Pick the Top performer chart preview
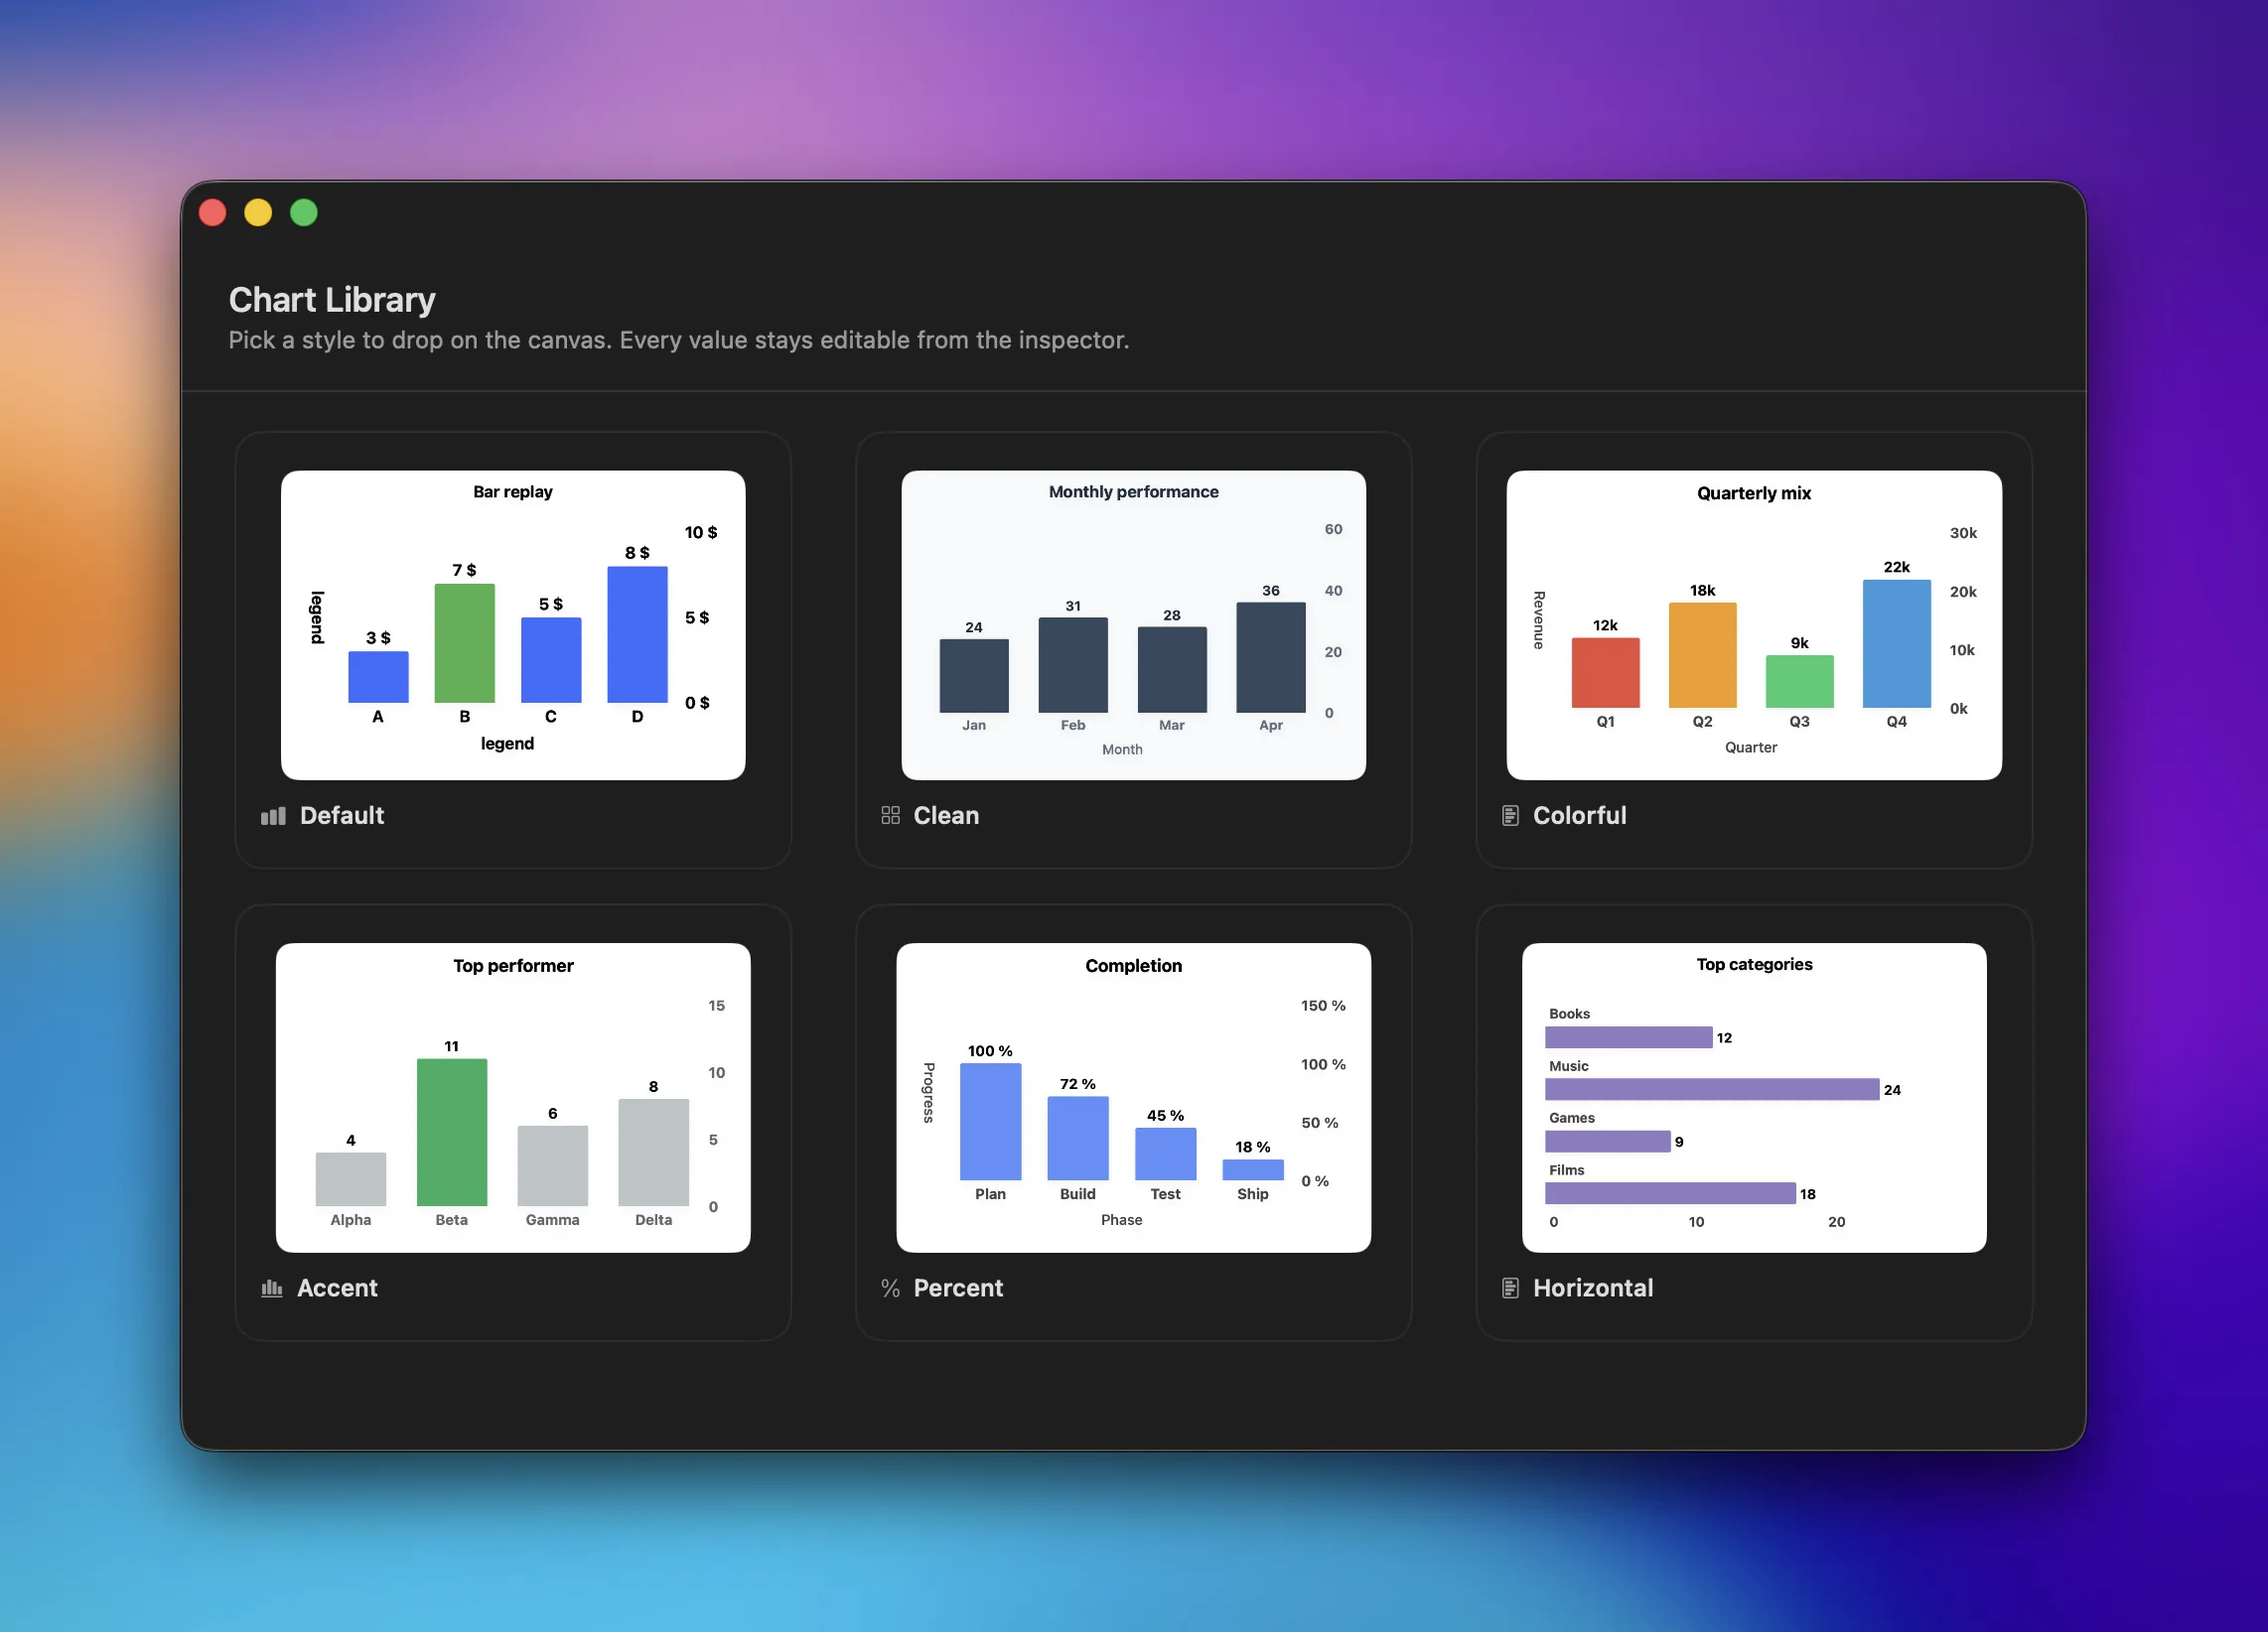Screen dimensions: 2268x1632 pyautogui.click(x=513, y=1097)
